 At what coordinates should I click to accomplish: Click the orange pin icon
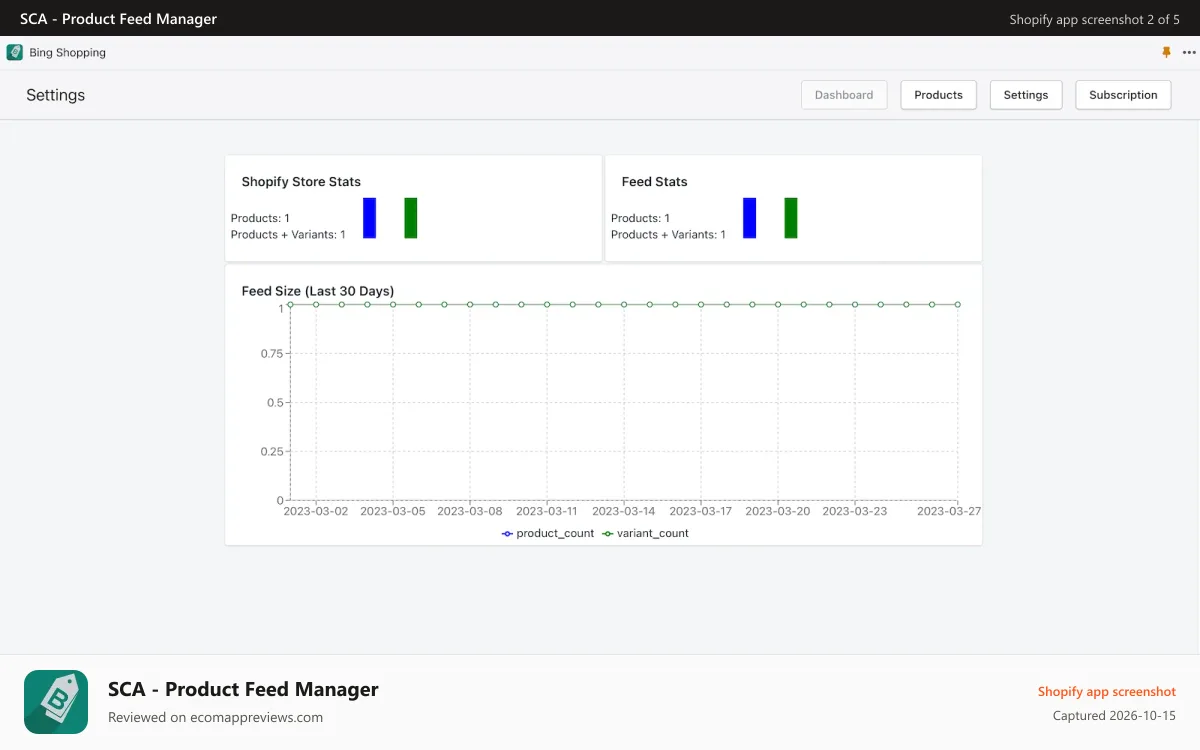coord(1166,52)
